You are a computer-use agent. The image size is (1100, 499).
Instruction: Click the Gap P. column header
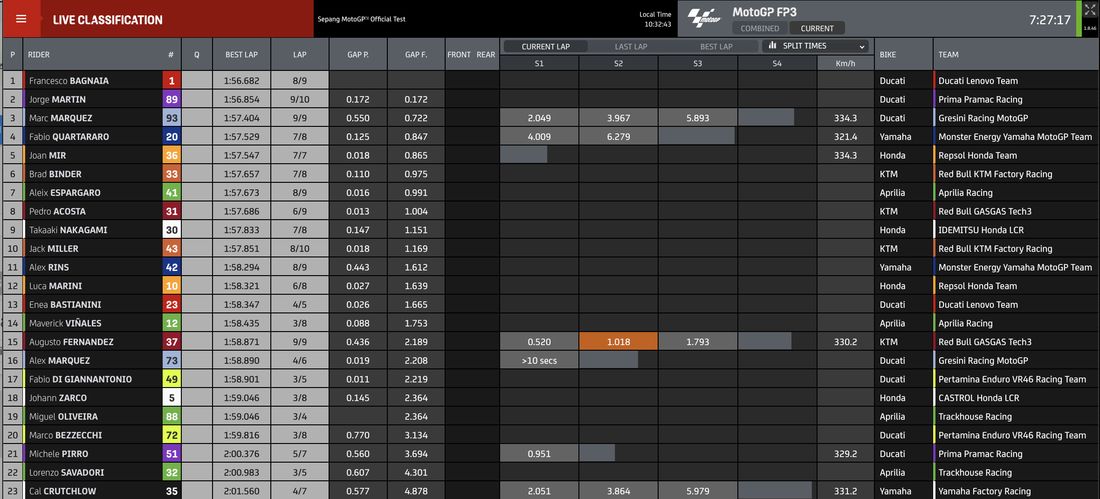click(358, 54)
